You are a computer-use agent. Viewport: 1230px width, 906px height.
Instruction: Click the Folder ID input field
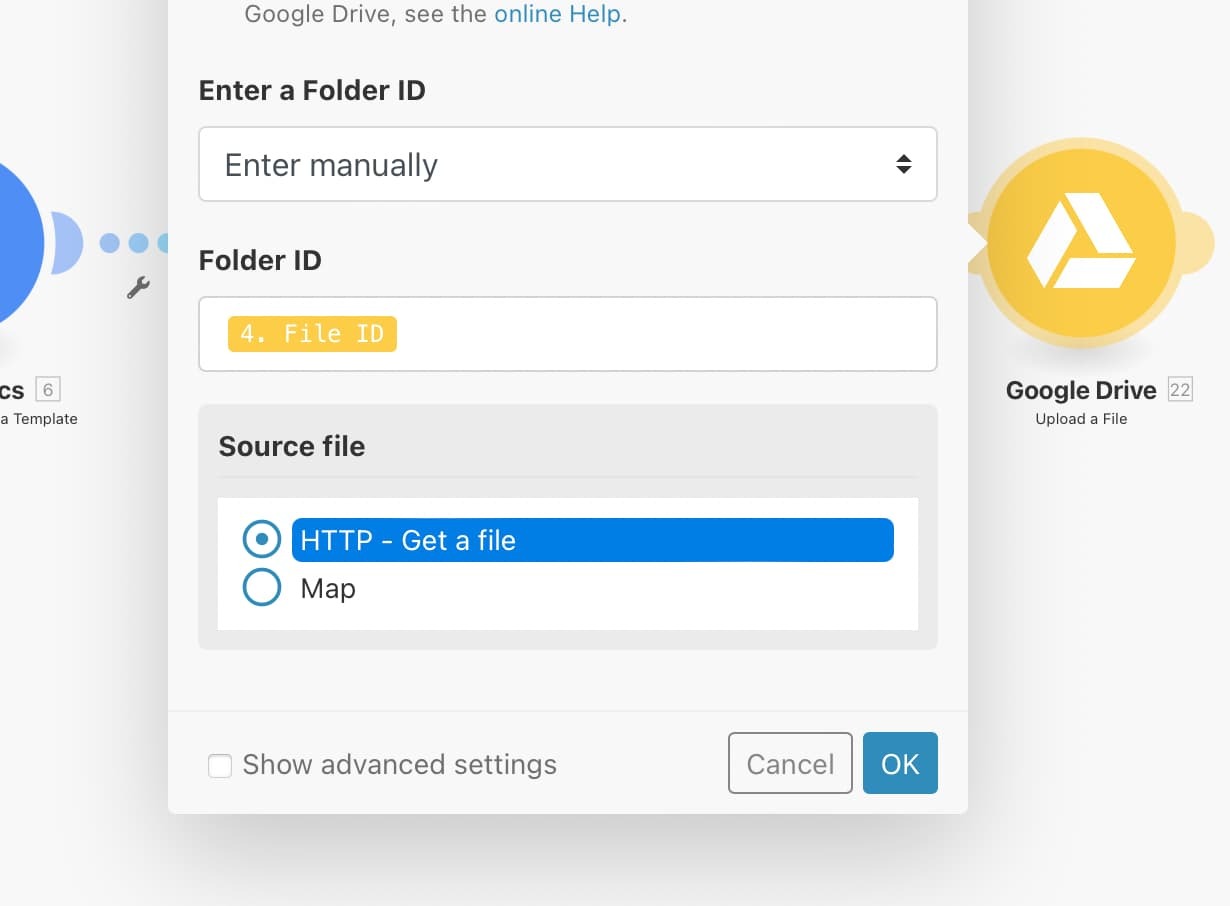(x=568, y=334)
